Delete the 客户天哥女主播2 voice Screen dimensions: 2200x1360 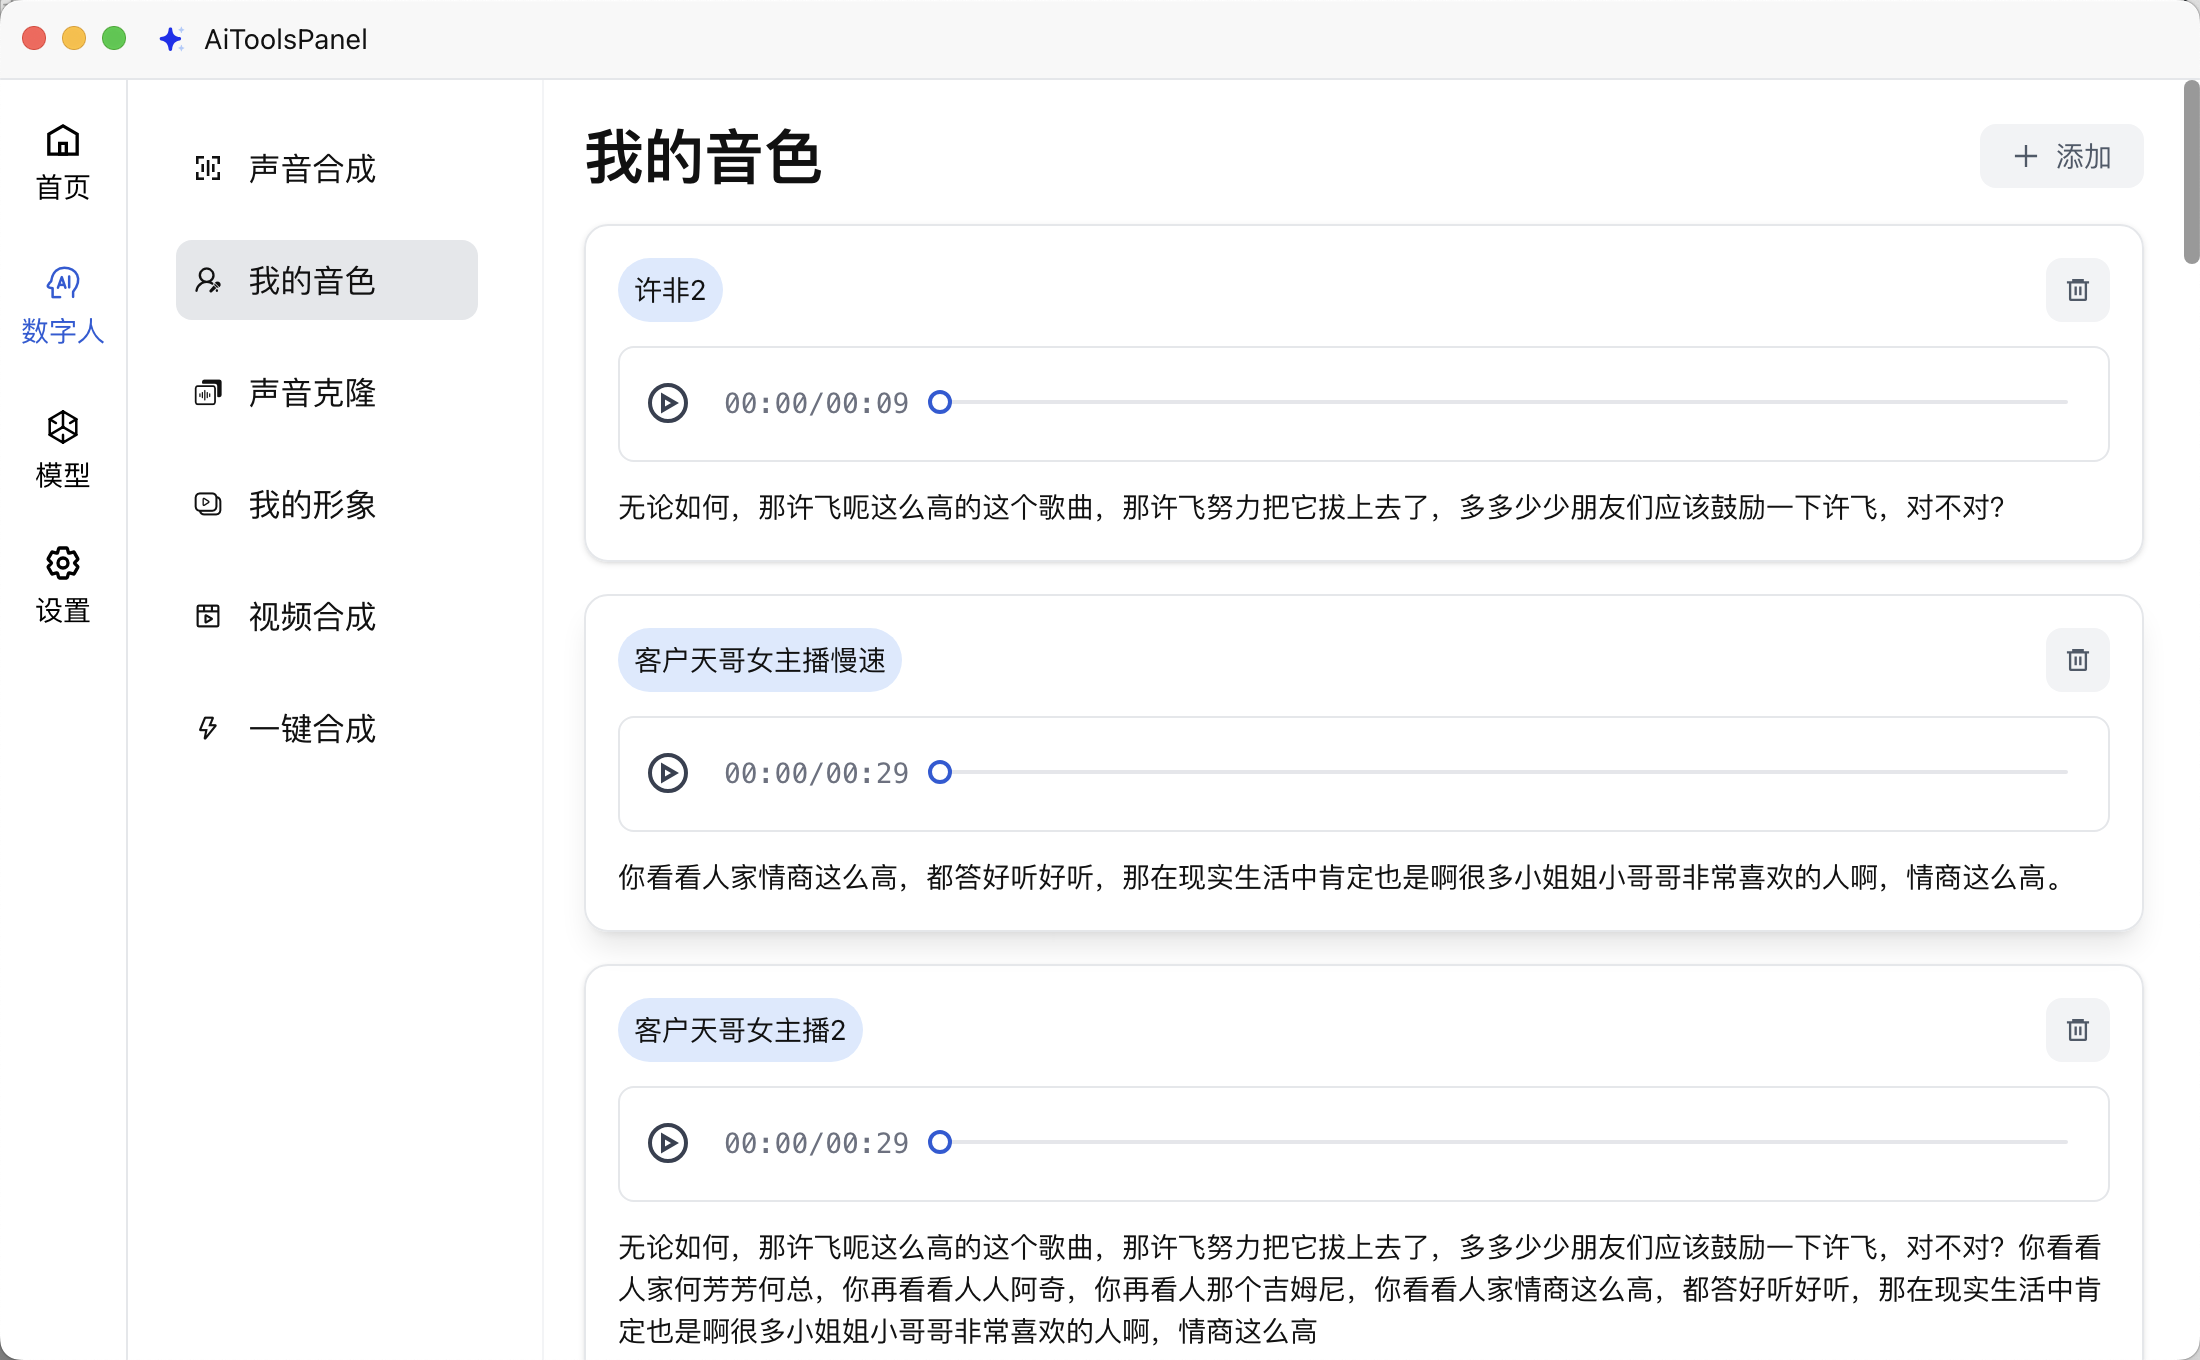point(2078,1030)
